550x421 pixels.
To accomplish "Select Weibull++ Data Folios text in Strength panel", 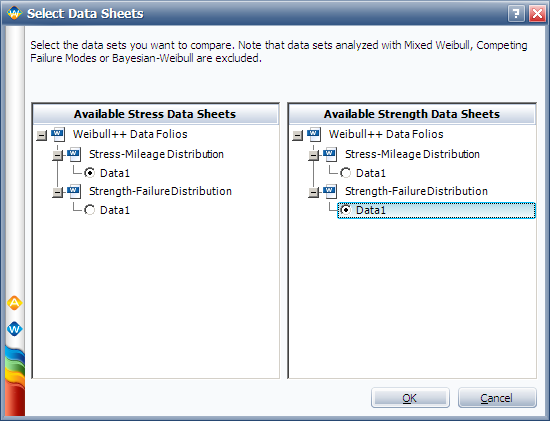I will point(386,134).
